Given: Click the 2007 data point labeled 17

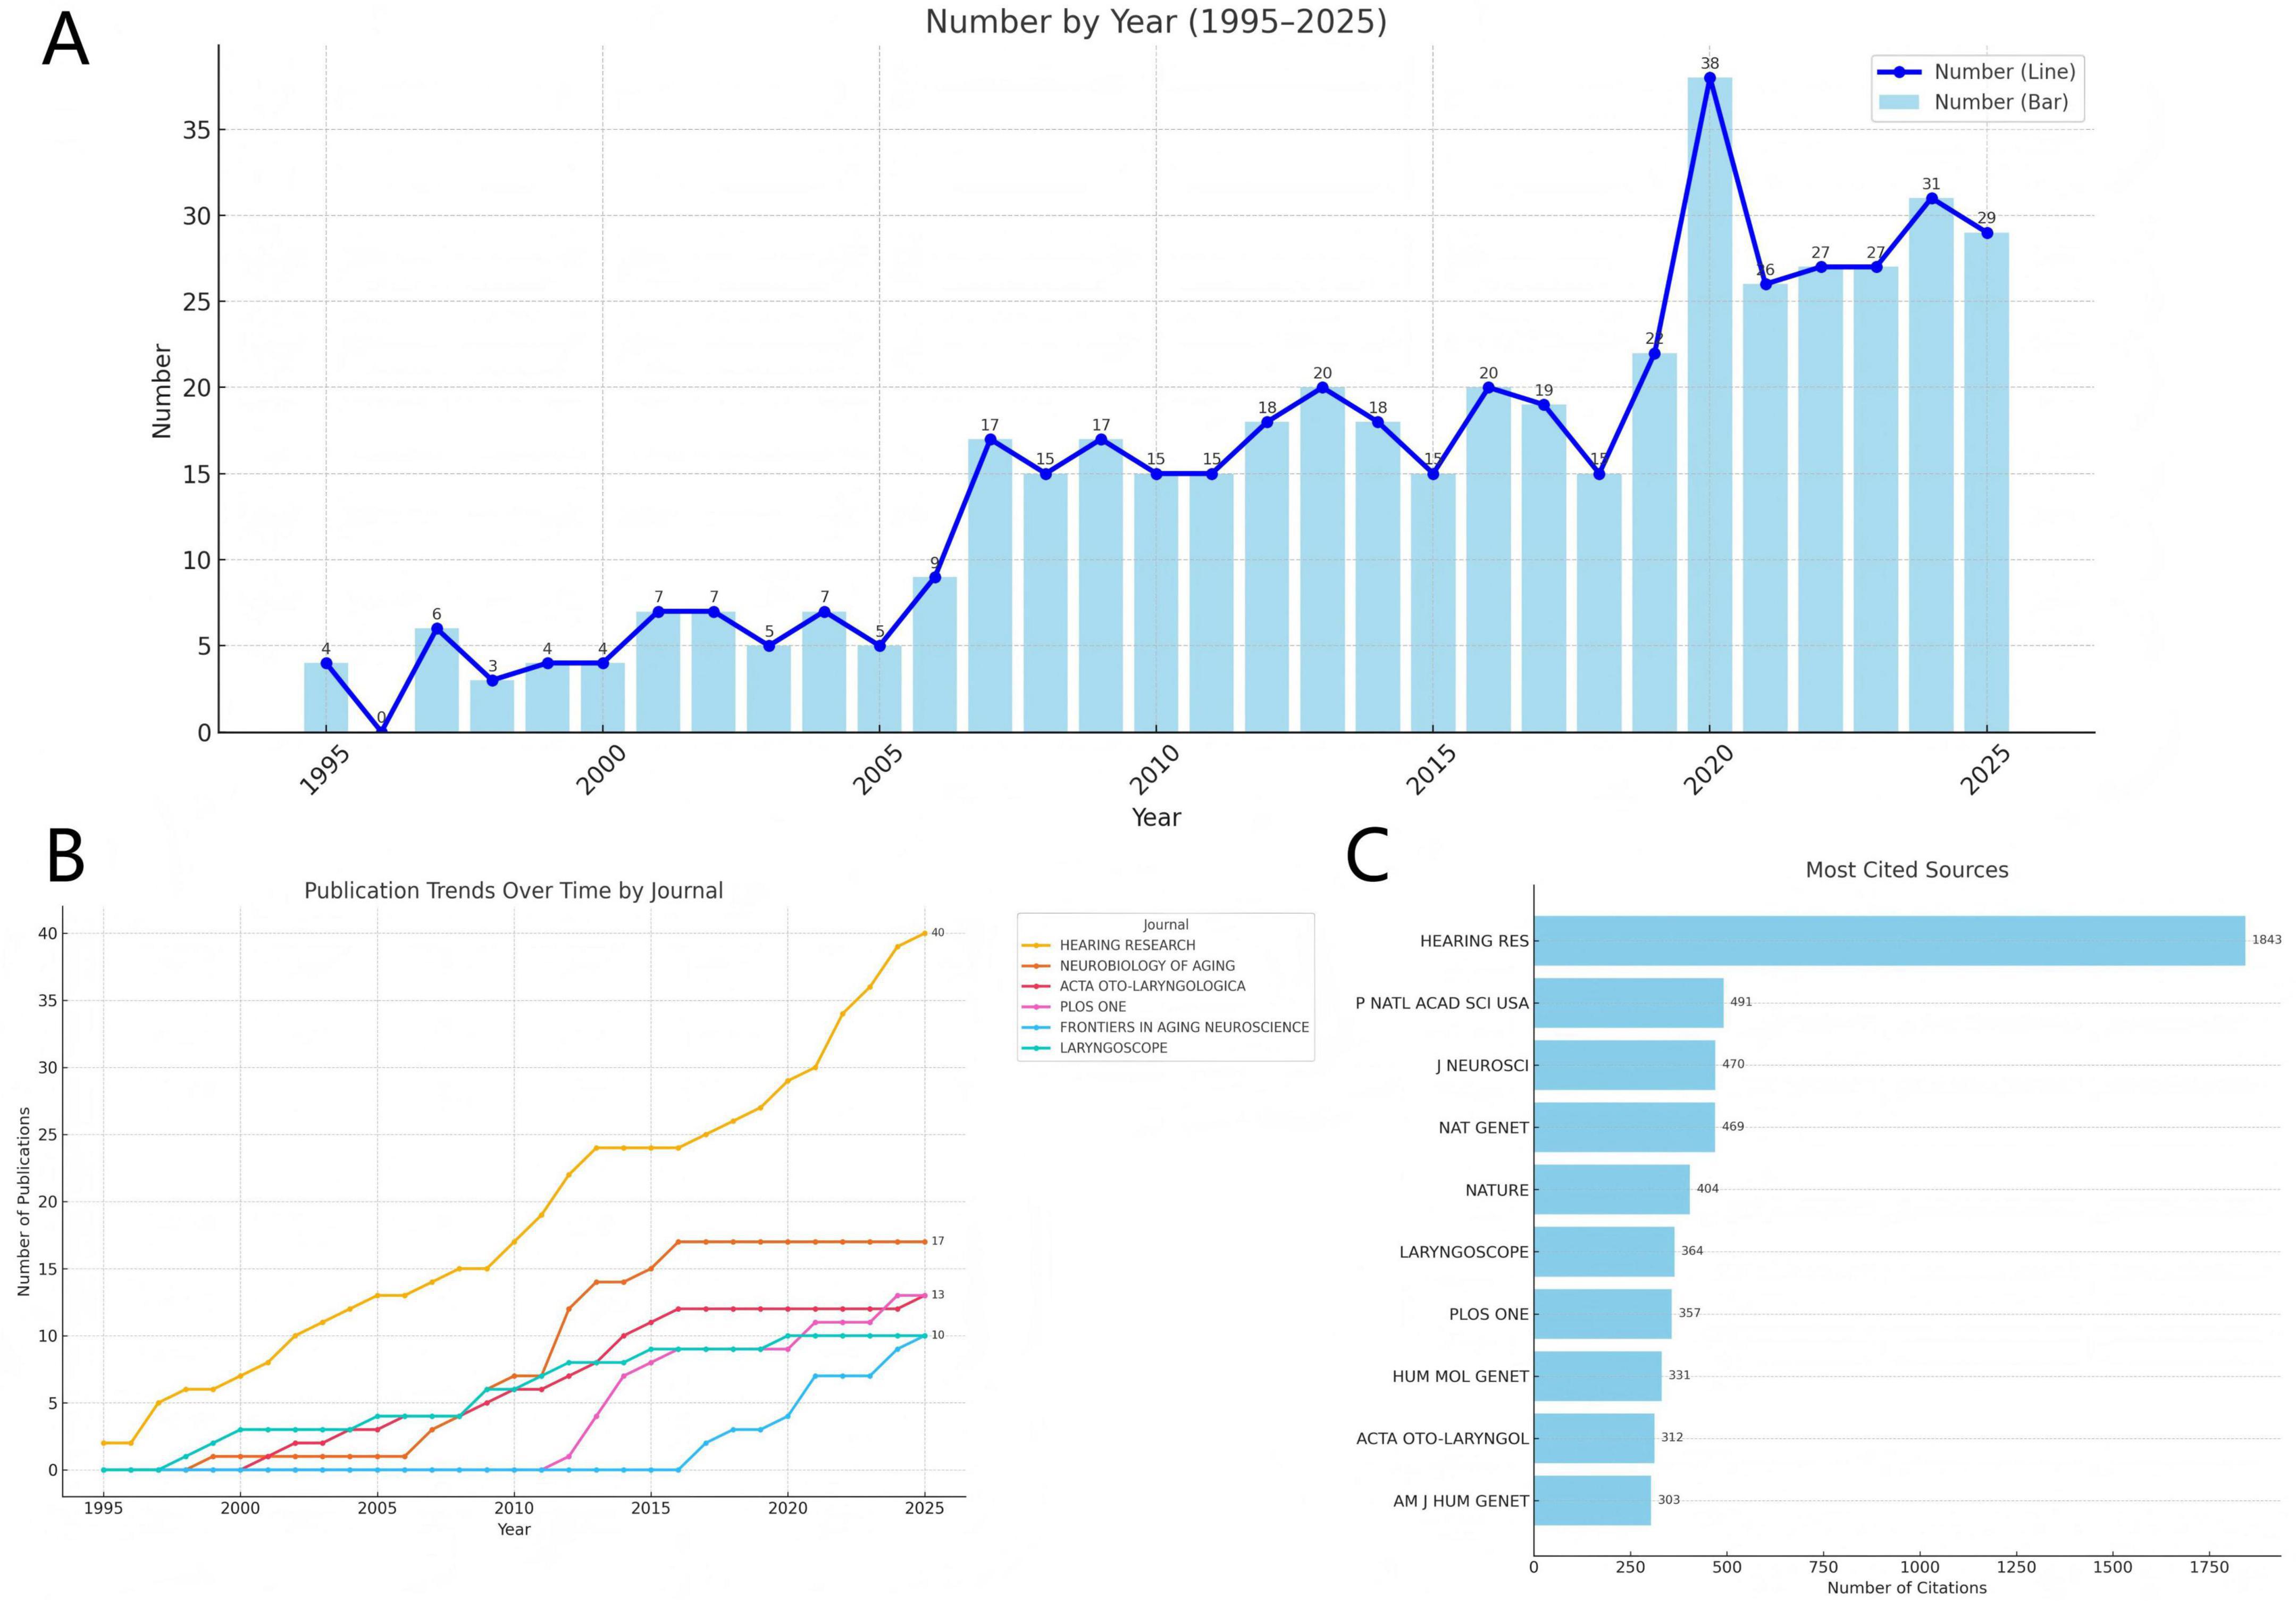Looking at the screenshot, I should [990, 439].
